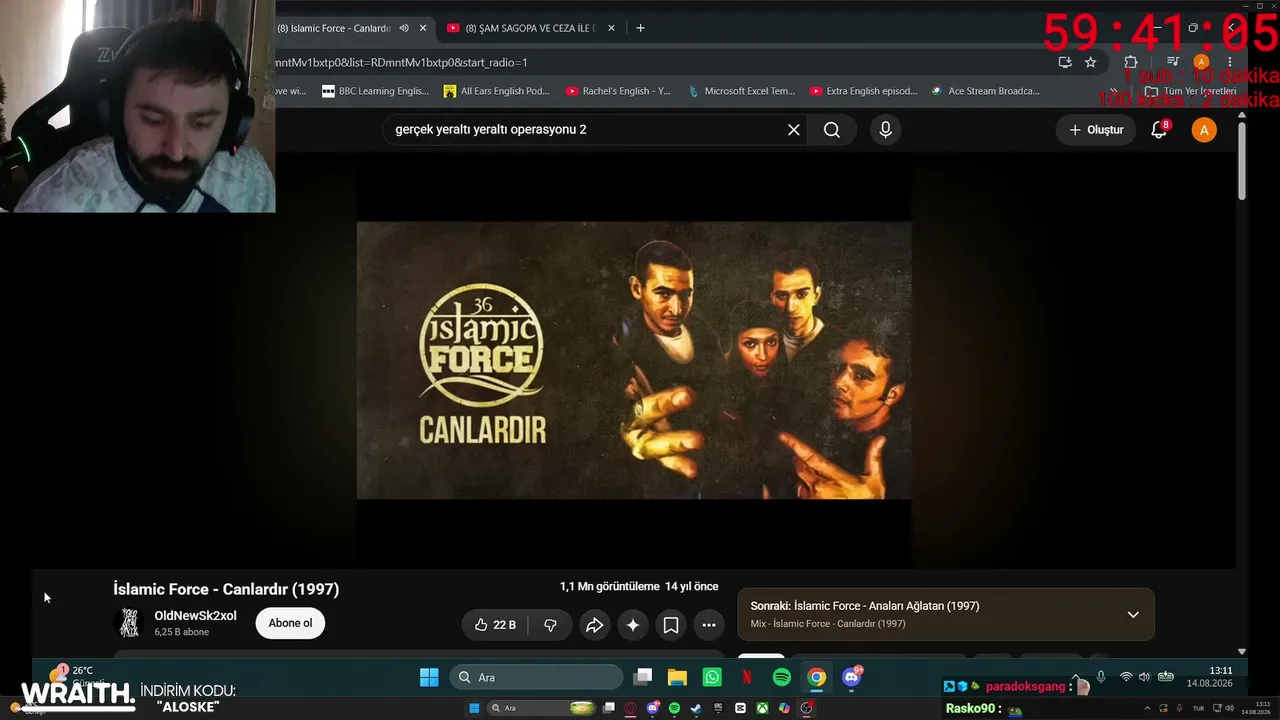Viewport: 1280px width, 720px height.
Task: Open the Ace Stream Broadcast bookmark
Action: (985, 91)
